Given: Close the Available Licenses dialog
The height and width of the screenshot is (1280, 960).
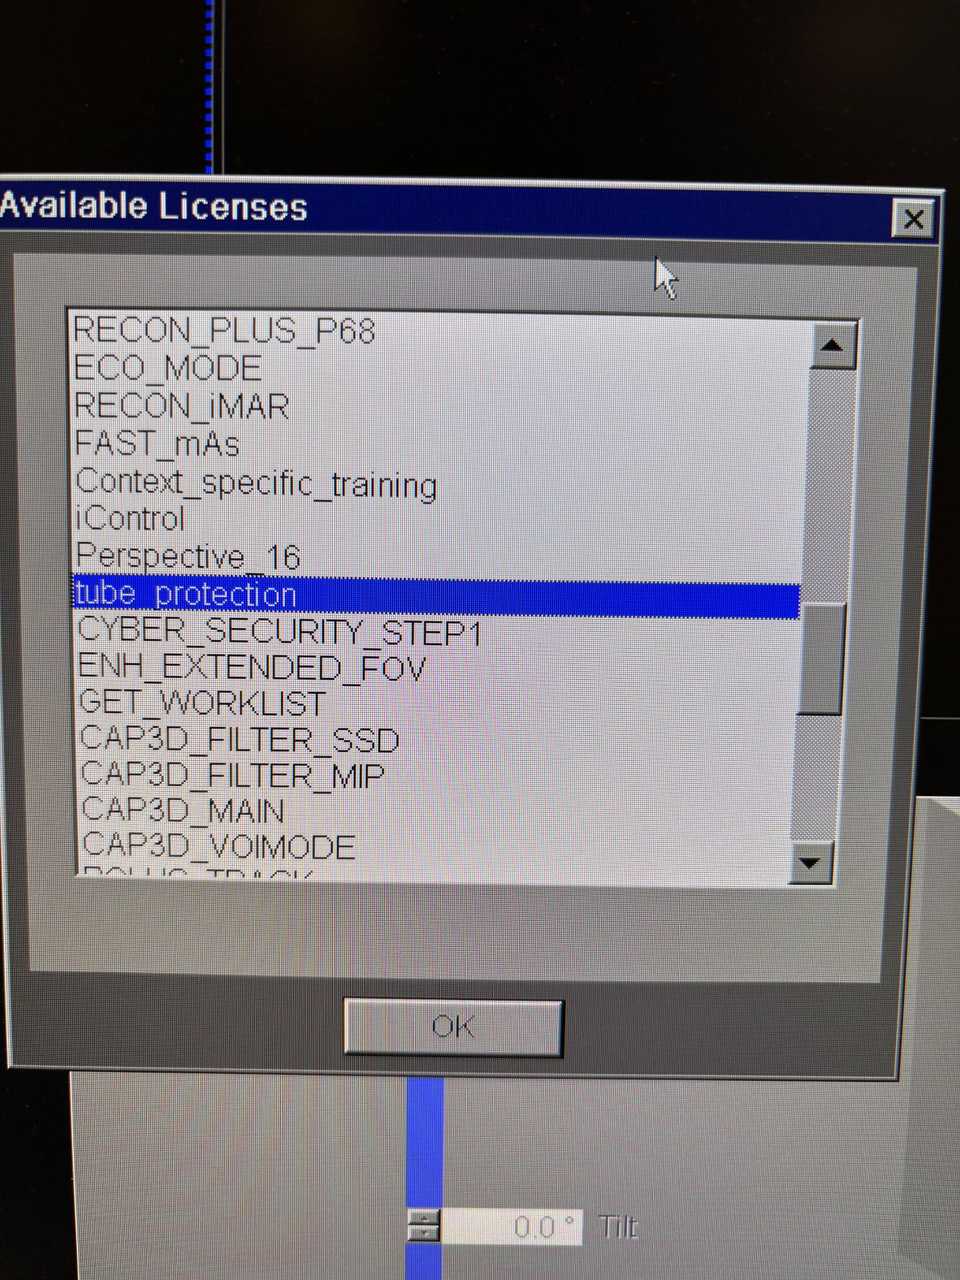Looking at the screenshot, I should 912,219.
